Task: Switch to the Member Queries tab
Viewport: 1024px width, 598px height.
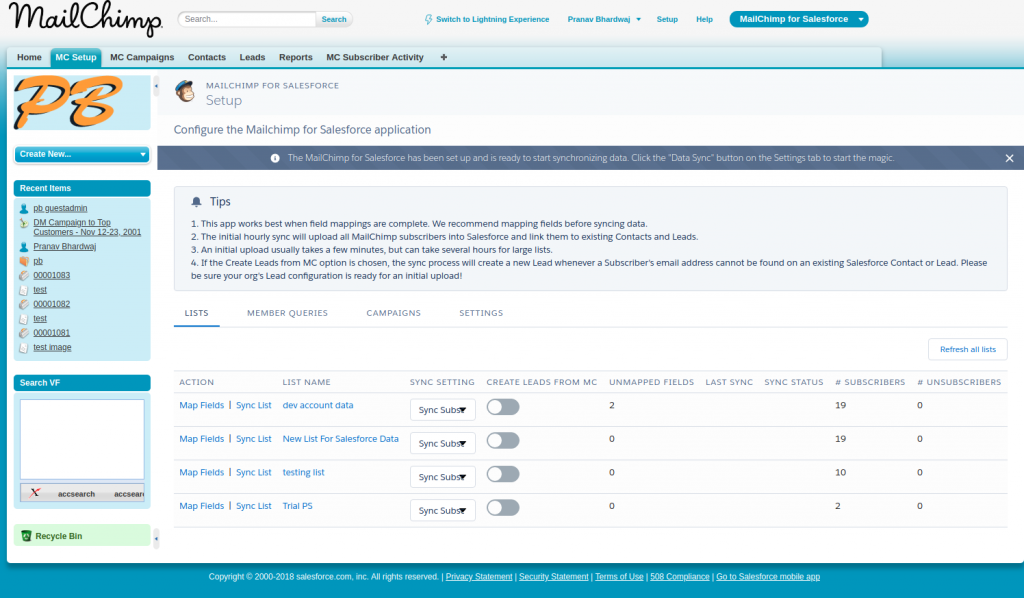Action: [x=287, y=313]
